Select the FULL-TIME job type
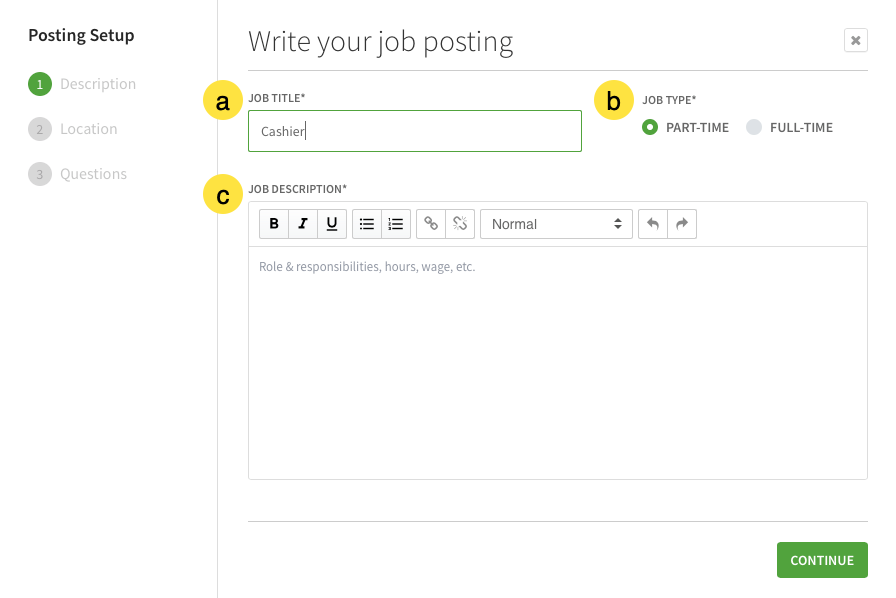Screen dimensions: 896x598 tap(753, 127)
